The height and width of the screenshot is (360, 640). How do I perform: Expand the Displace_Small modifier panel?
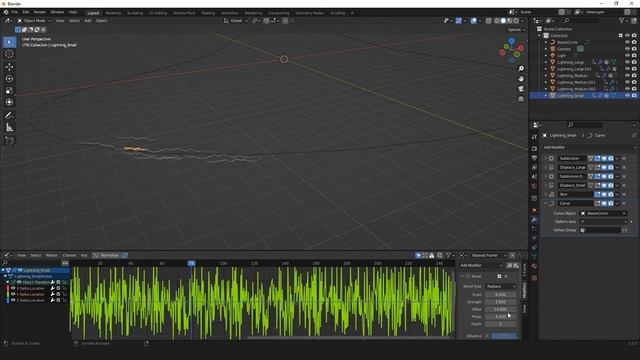(x=546, y=185)
